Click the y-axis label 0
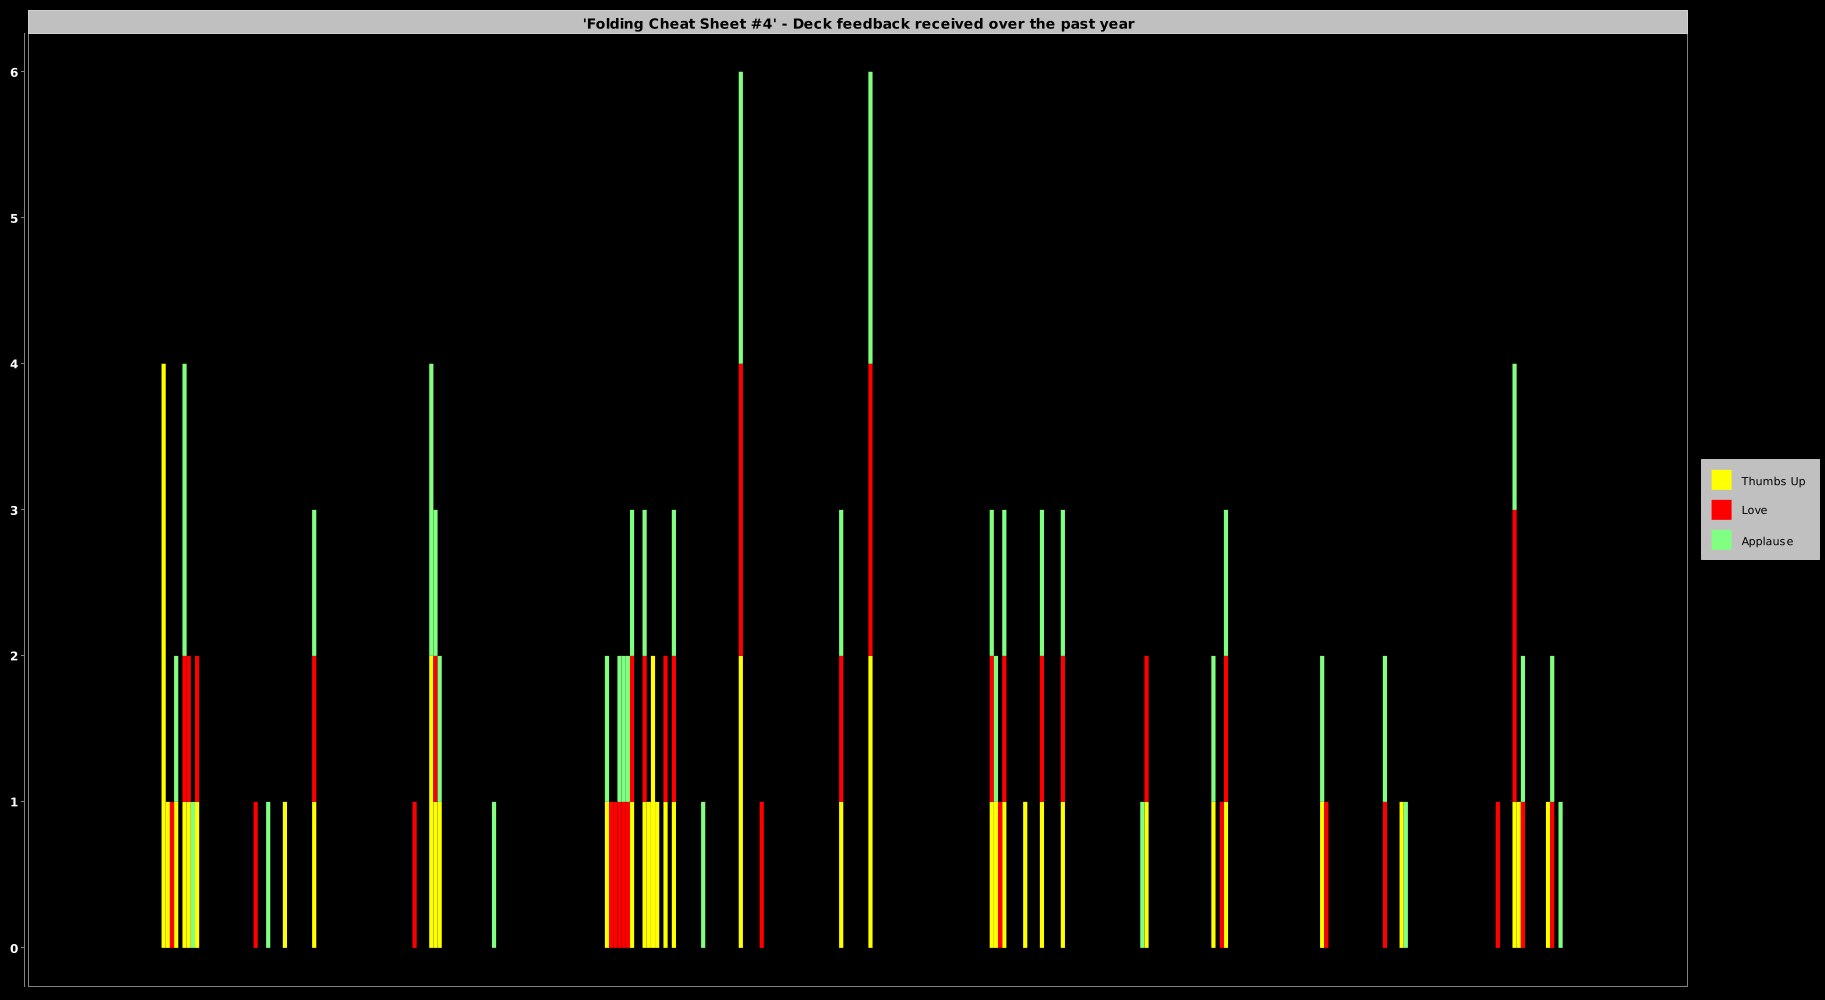The width and height of the screenshot is (1825, 1000). pyautogui.click(x=15, y=948)
